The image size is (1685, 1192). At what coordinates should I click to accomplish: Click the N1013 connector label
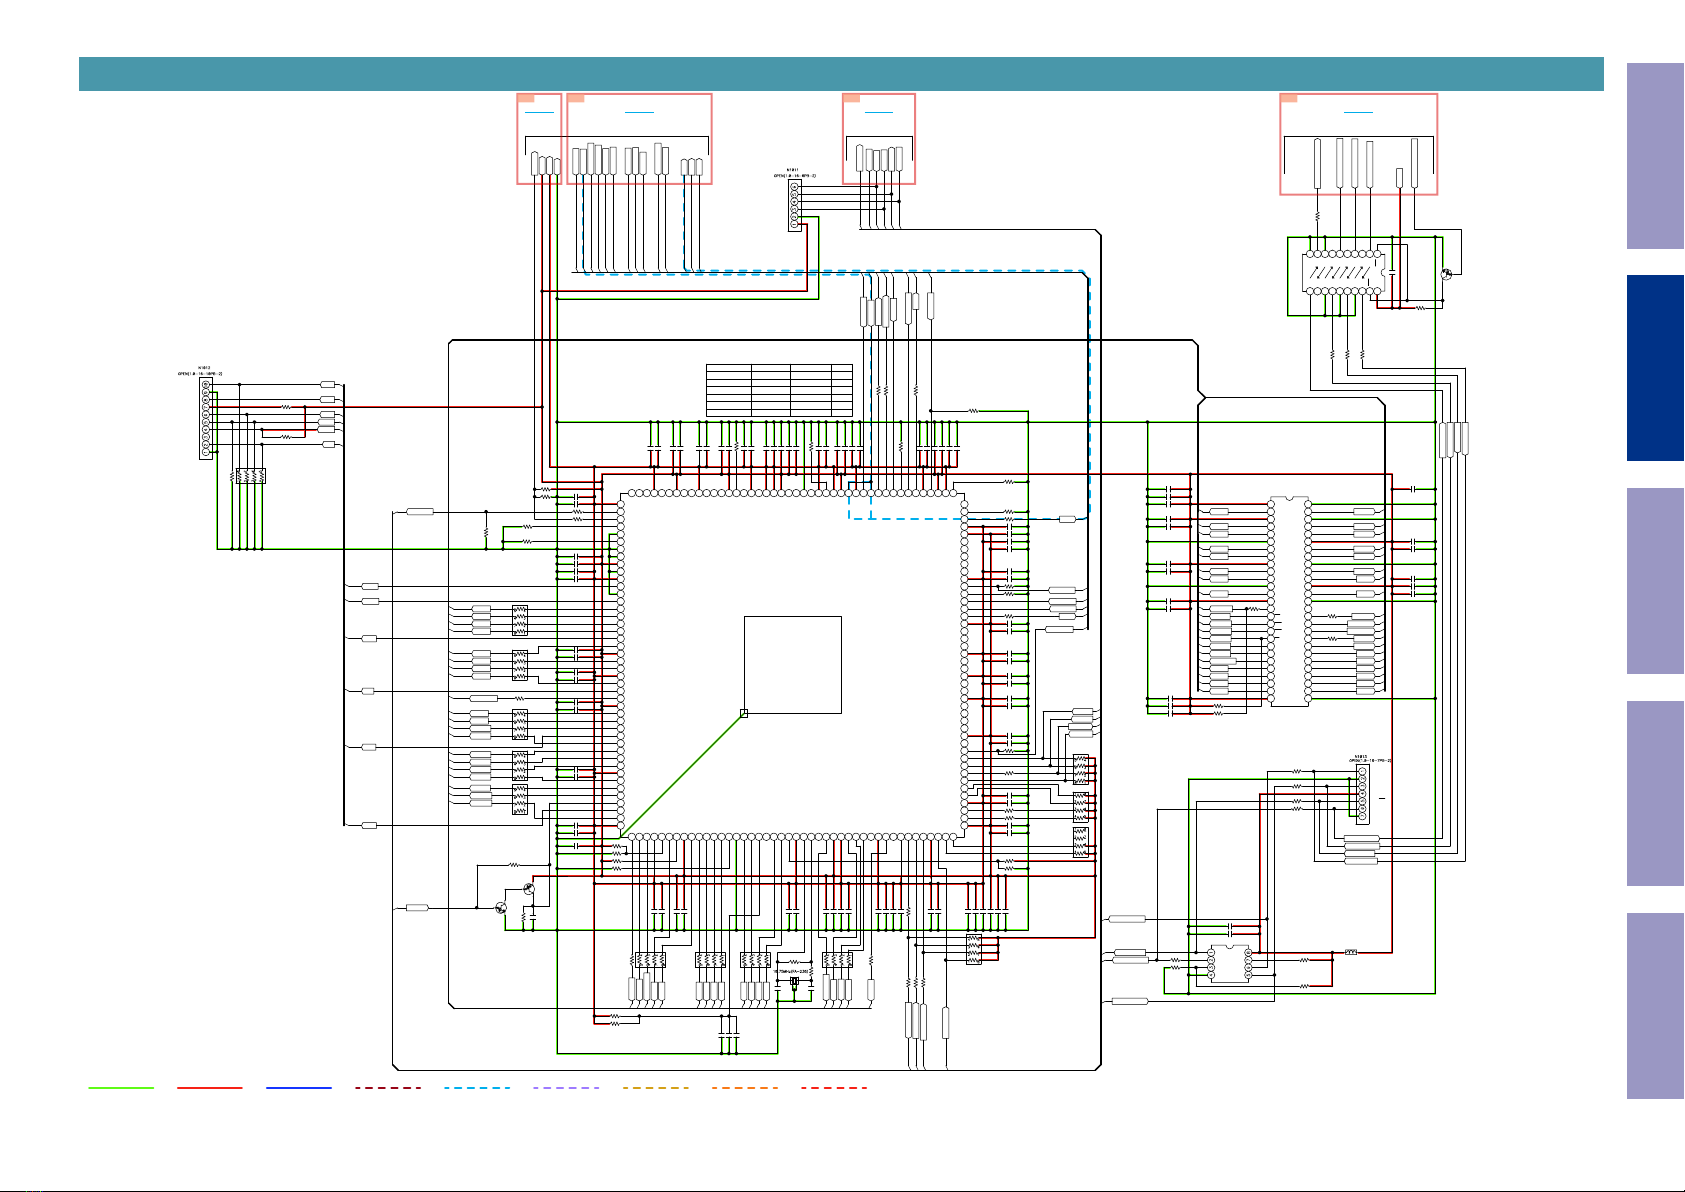[x=1361, y=756]
